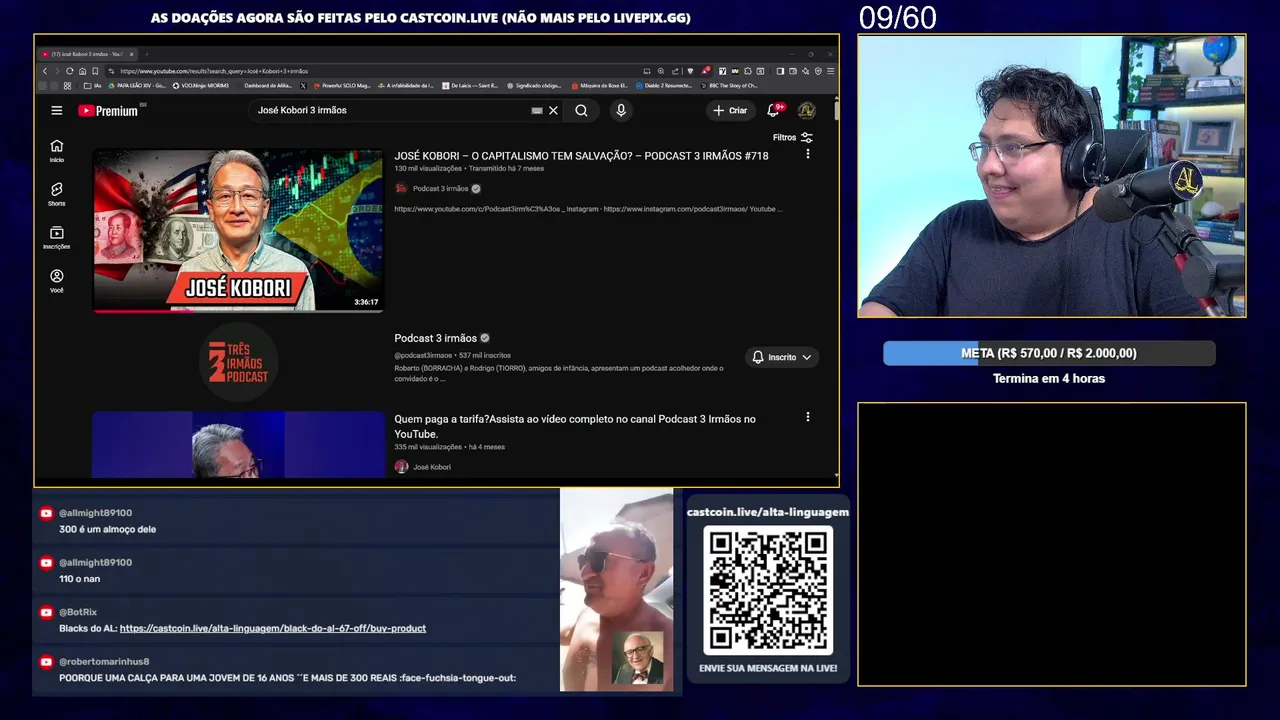Open Três Irmãos Podcast channel logo
Viewport: 1280px width, 720px height.
coord(238,362)
